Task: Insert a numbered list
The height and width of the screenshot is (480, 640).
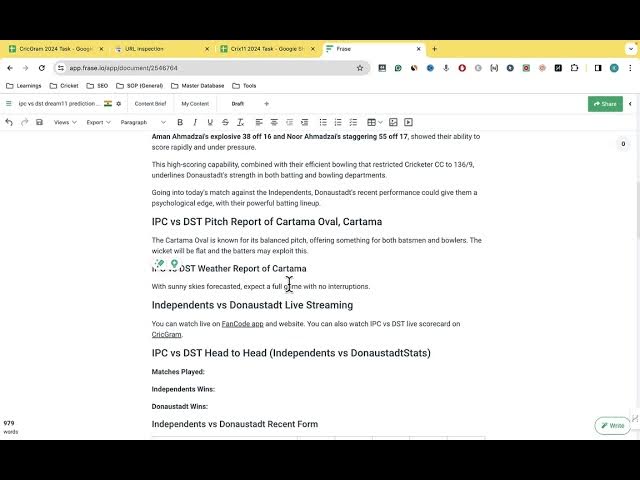Action: [x=338, y=122]
